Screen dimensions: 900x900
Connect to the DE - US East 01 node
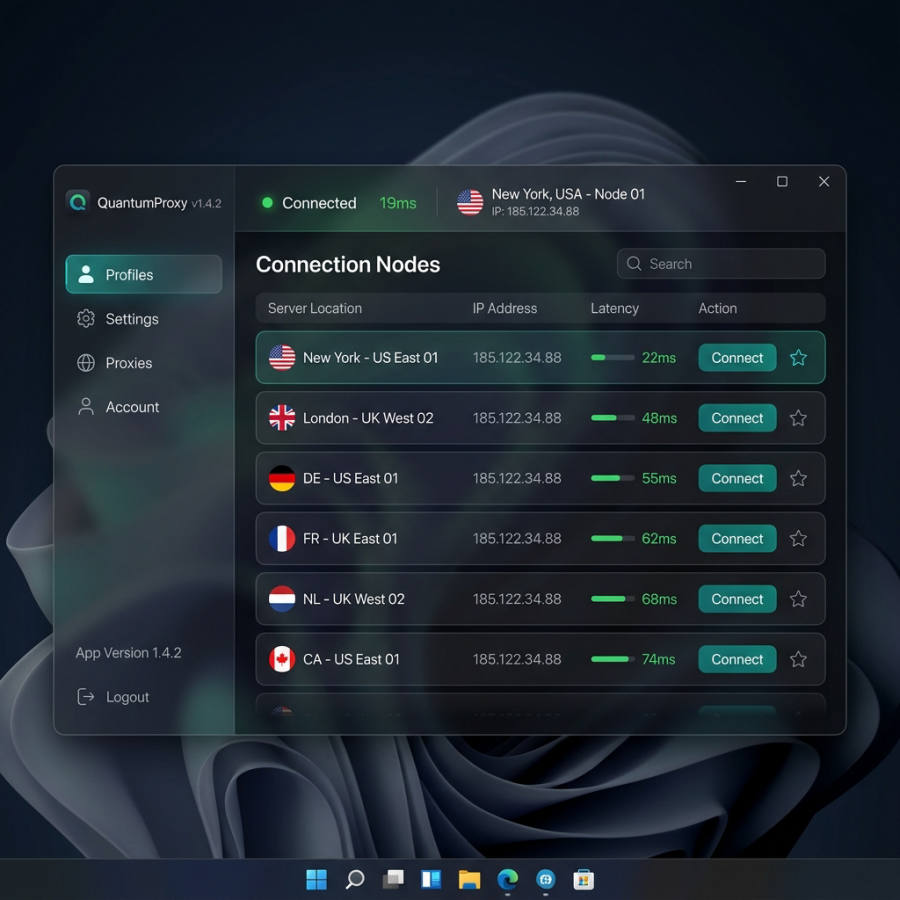coord(737,478)
